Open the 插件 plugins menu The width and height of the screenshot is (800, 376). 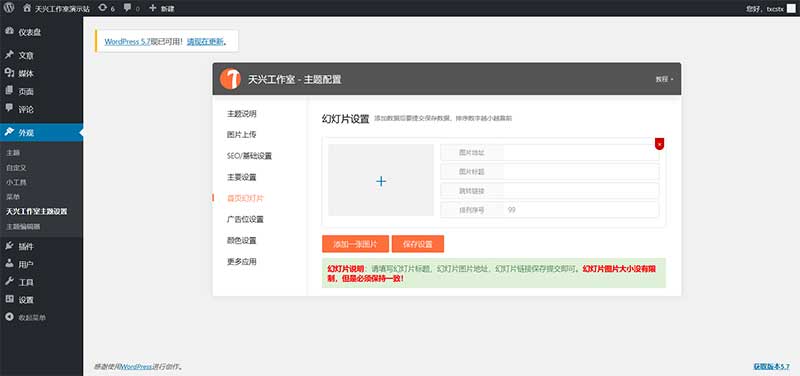pyautogui.click(x=41, y=246)
